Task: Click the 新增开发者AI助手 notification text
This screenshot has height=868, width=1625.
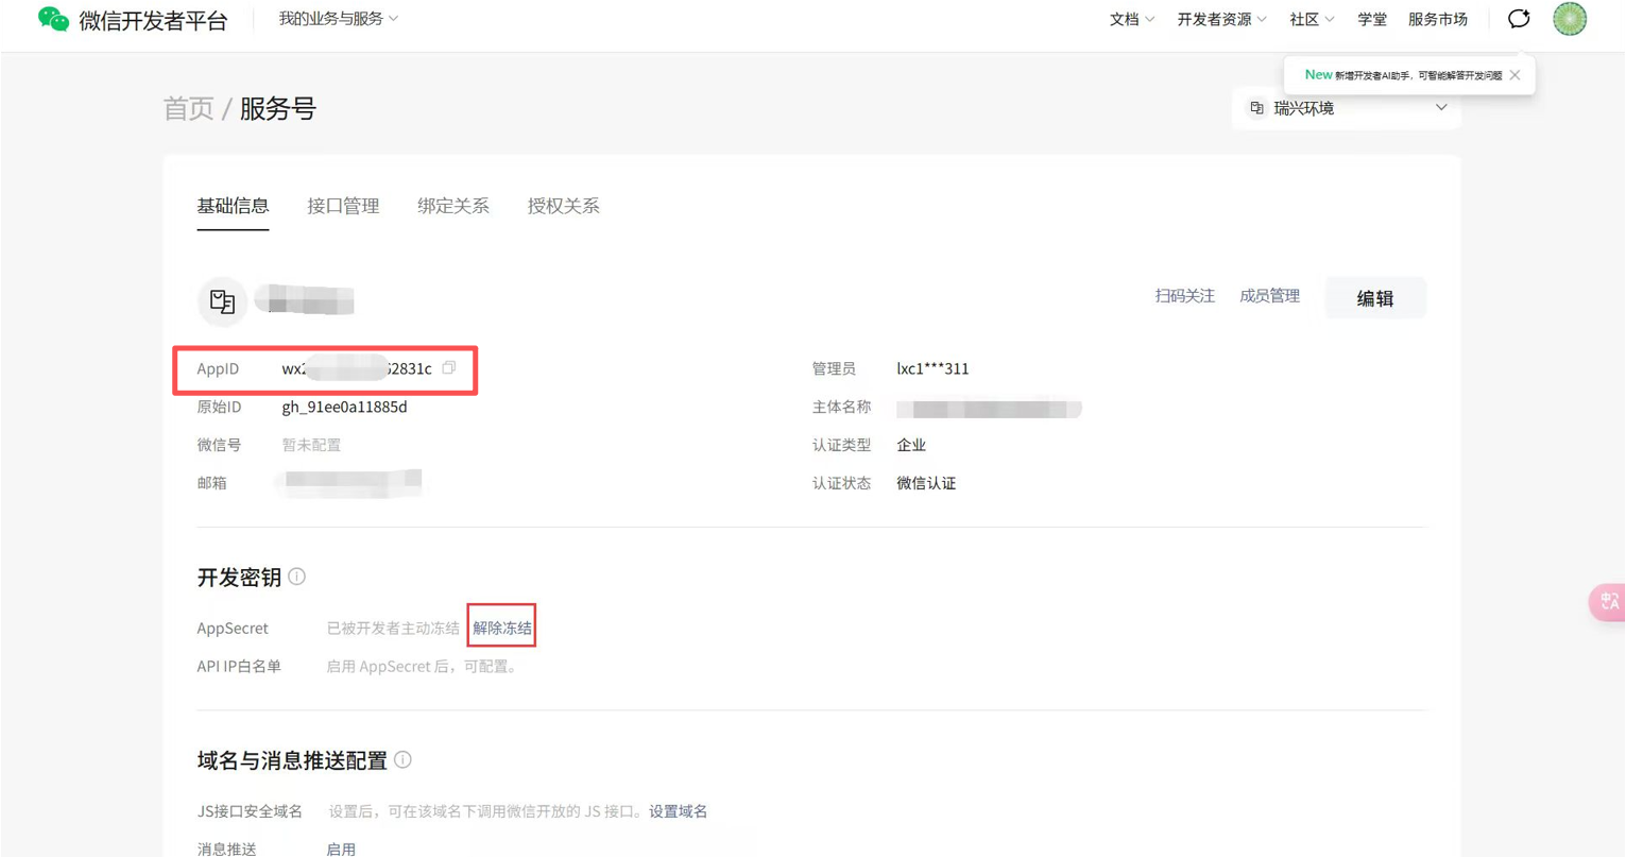Action: pyautogui.click(x=1418, y=75)
